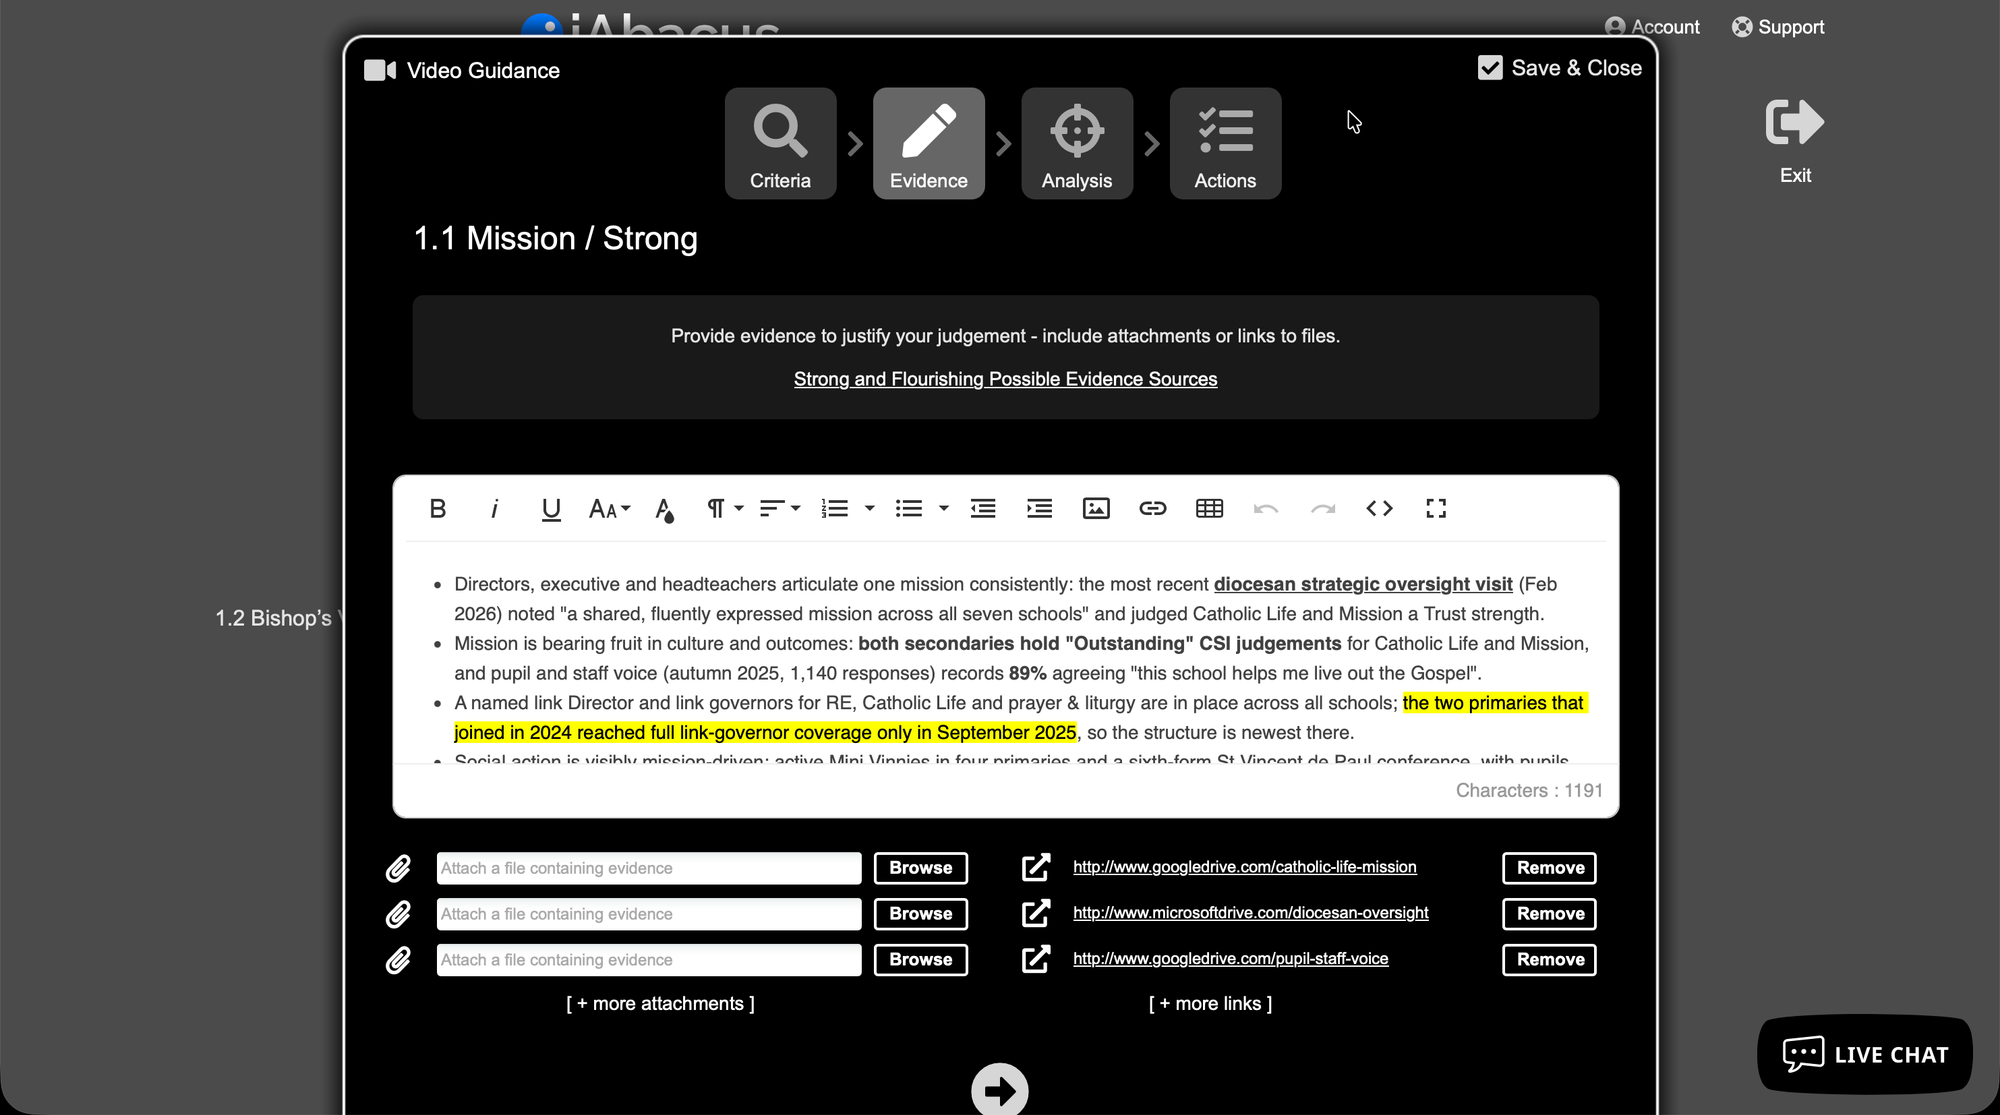Expand ordered list style options arrow
Image resolution: width=2000 pixels, height=1115 pixels.
click(x=869, y=509)
